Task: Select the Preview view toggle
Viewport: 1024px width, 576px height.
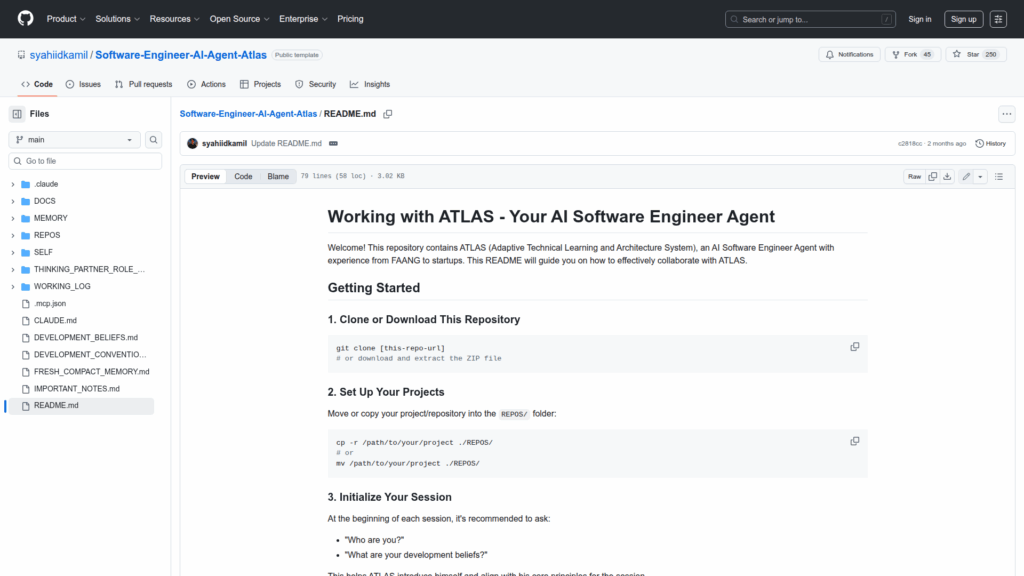Action: point(205,177)
